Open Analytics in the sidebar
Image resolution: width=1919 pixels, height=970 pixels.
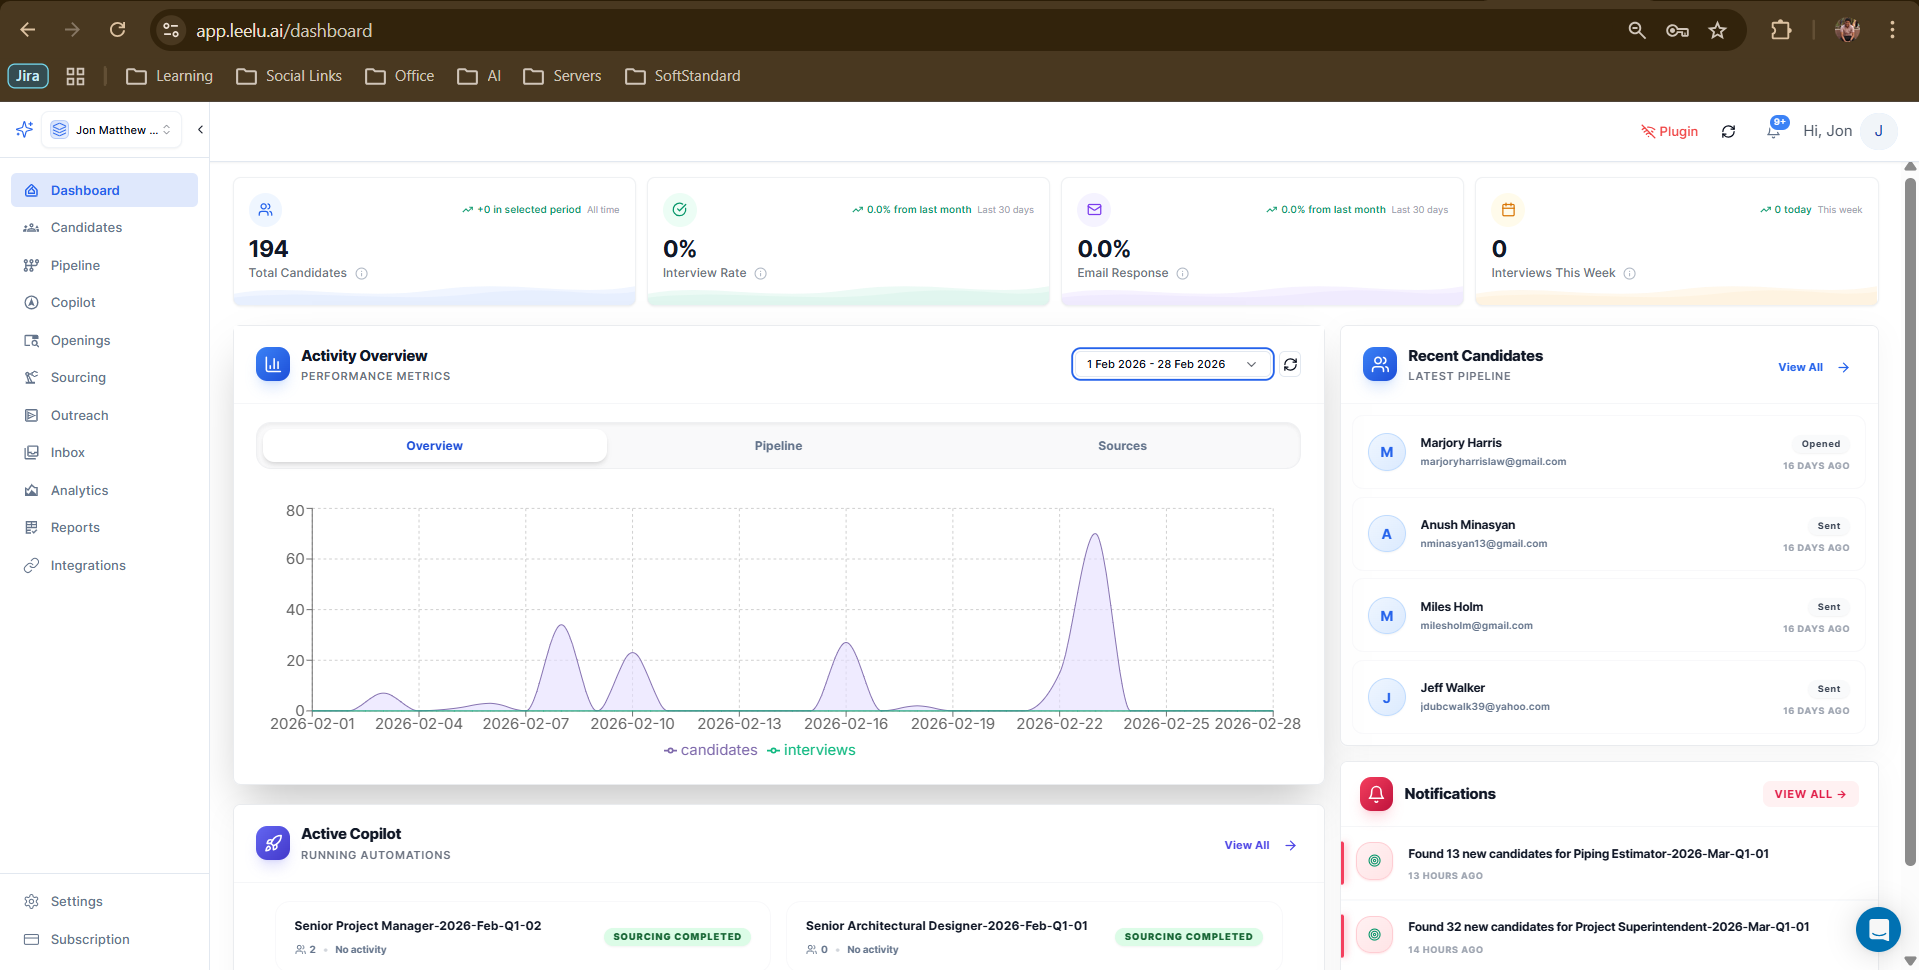pyautogui.click(x=80, y=491)
